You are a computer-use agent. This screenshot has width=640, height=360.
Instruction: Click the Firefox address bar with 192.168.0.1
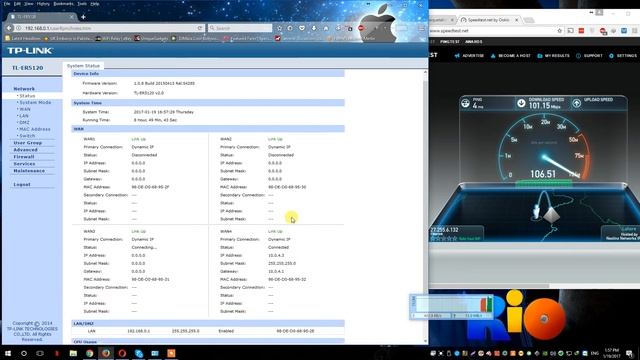[106, 28]
